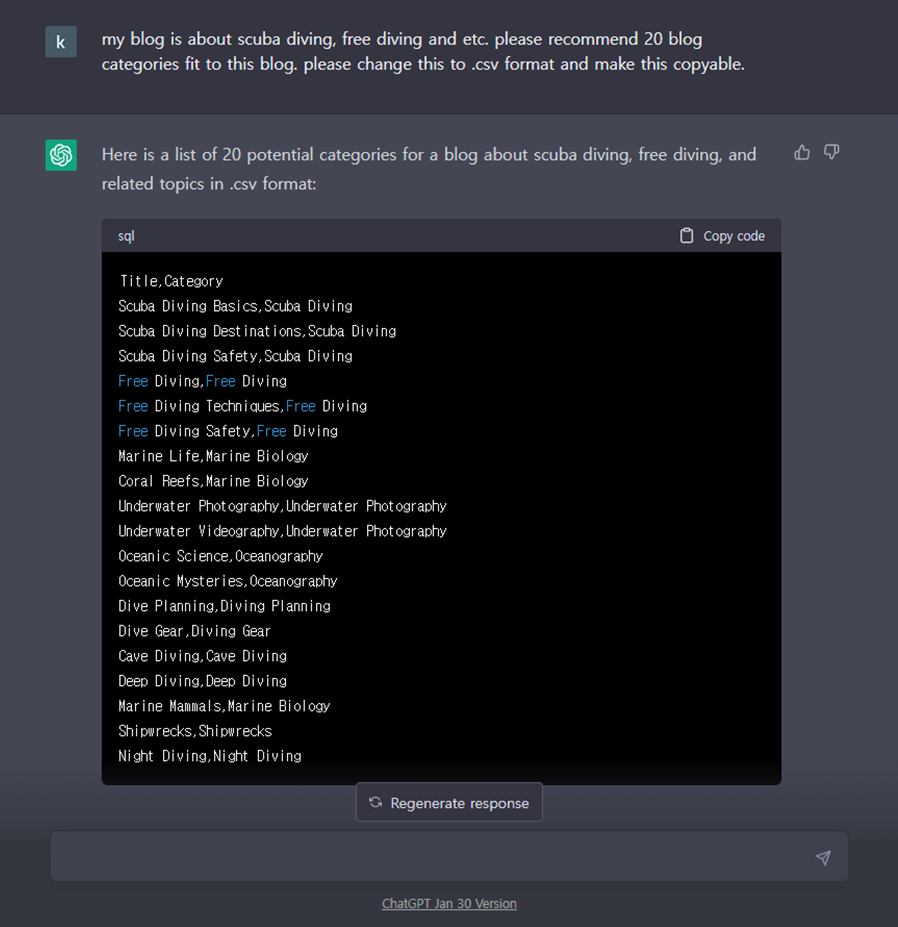The image size is (898, 927).
Task: Click the line Marine Life,Marine Biology
Action: (213, 456)
